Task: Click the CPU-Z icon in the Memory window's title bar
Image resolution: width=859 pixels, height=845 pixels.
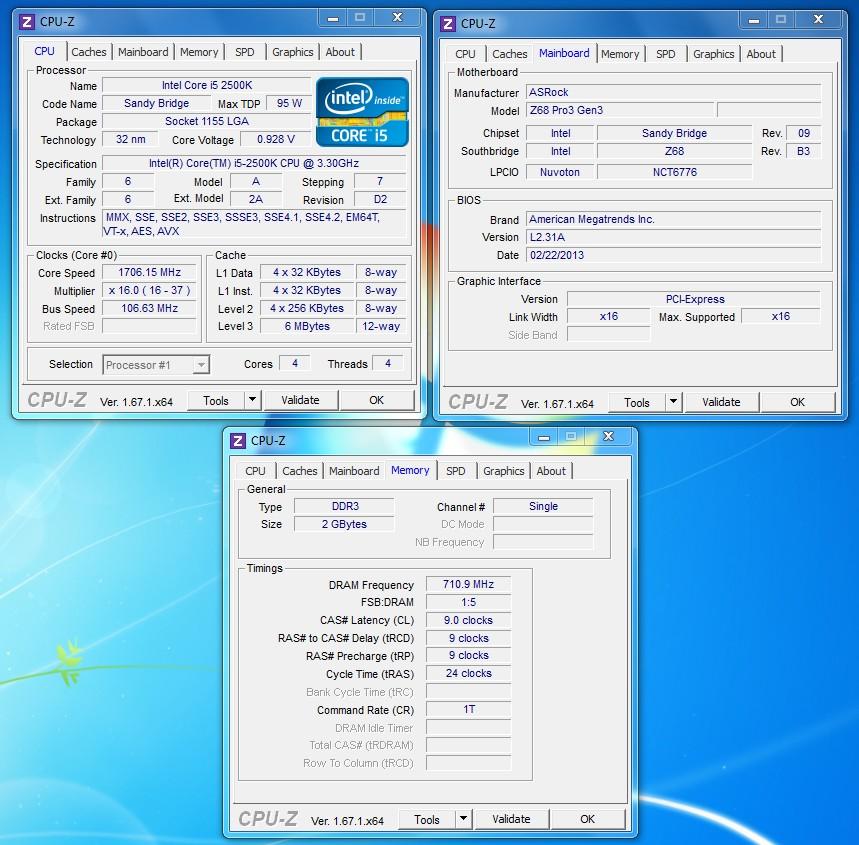Action: pyautogui.click(x=237, y=441)
